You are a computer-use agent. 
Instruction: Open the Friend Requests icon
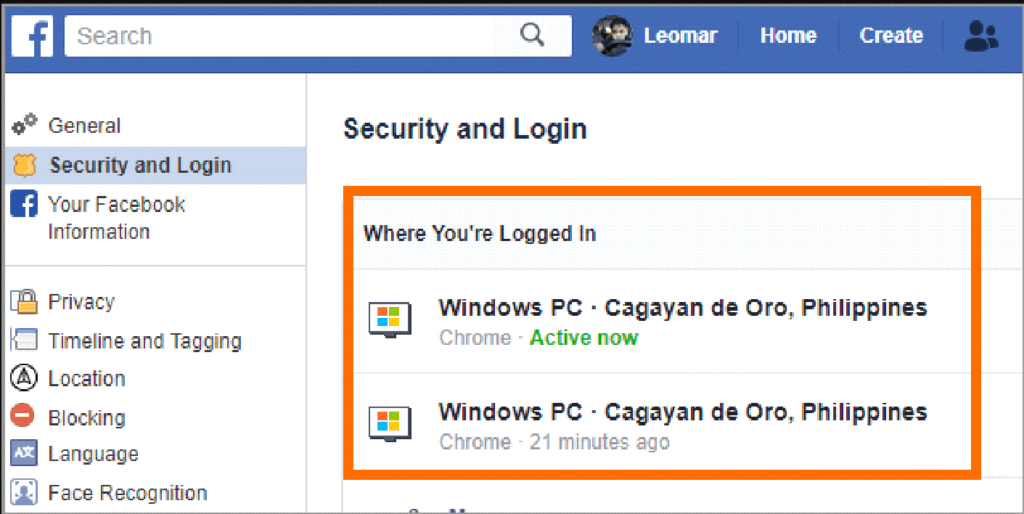click(x=981, y=36)
